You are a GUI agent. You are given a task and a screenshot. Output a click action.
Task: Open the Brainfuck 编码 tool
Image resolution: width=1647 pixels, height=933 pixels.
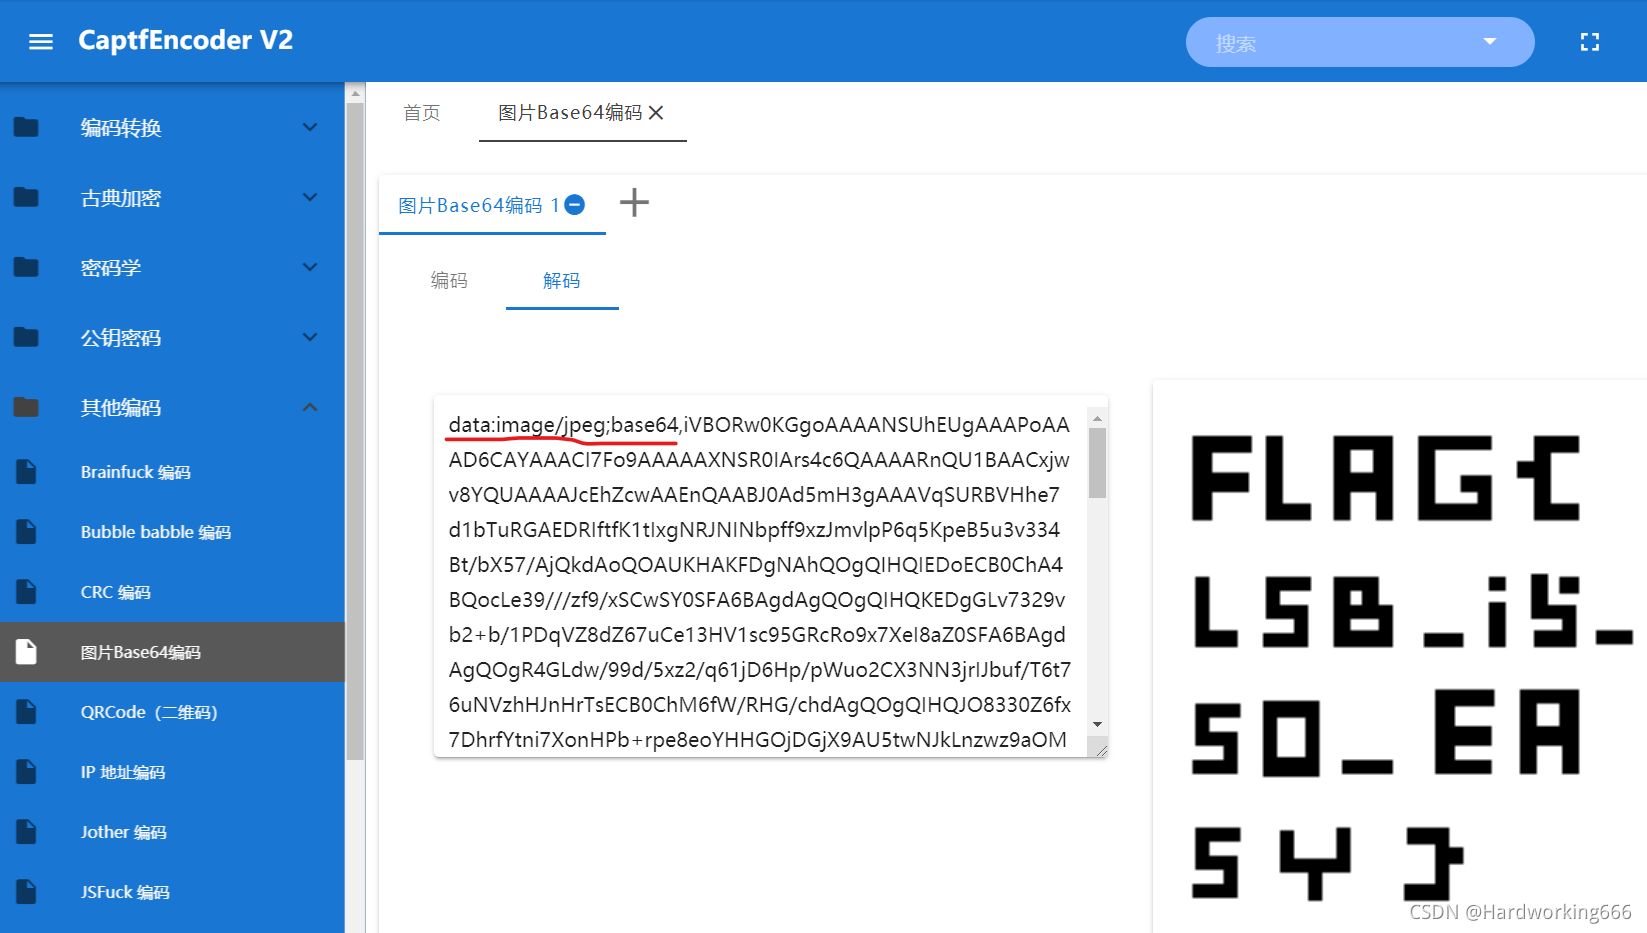(x=135, y=472)
